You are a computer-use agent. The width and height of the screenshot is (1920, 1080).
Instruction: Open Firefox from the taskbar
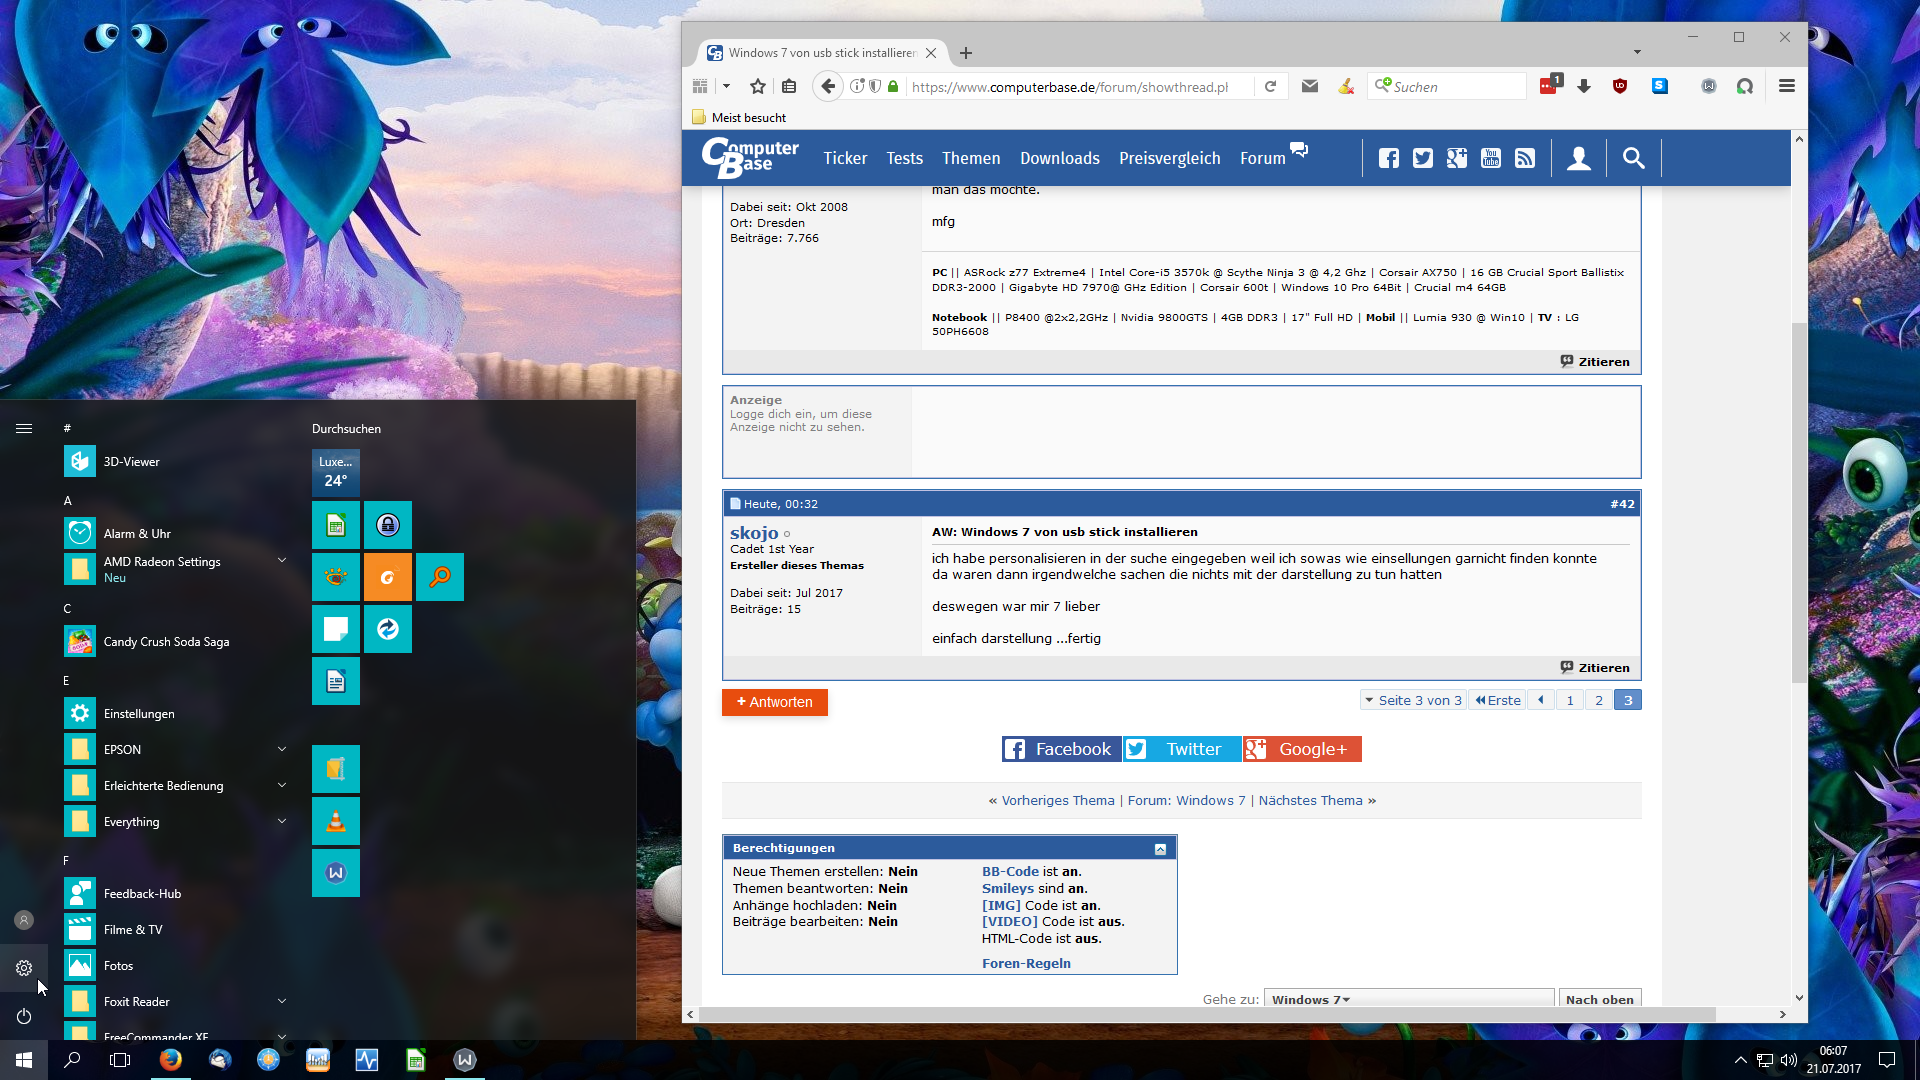pos(171,1059)
